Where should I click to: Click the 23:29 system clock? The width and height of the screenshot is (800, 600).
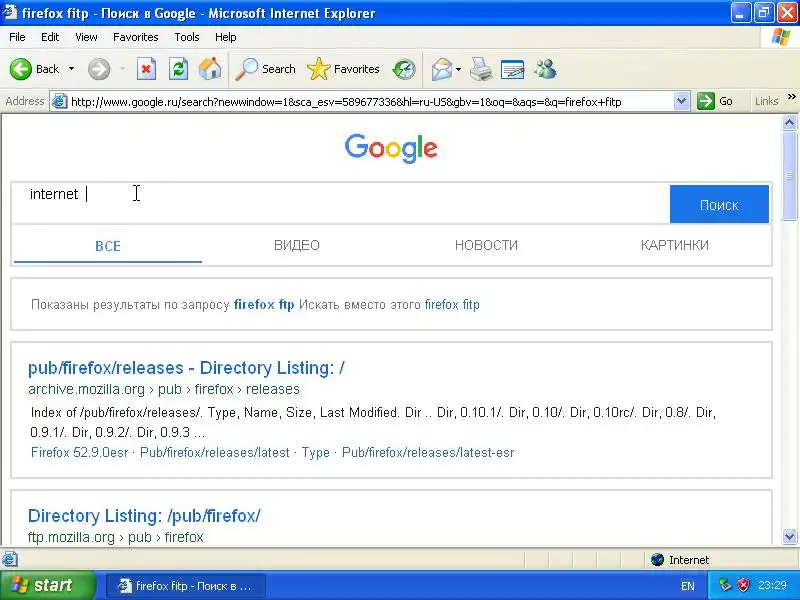[x=772, y=585]
